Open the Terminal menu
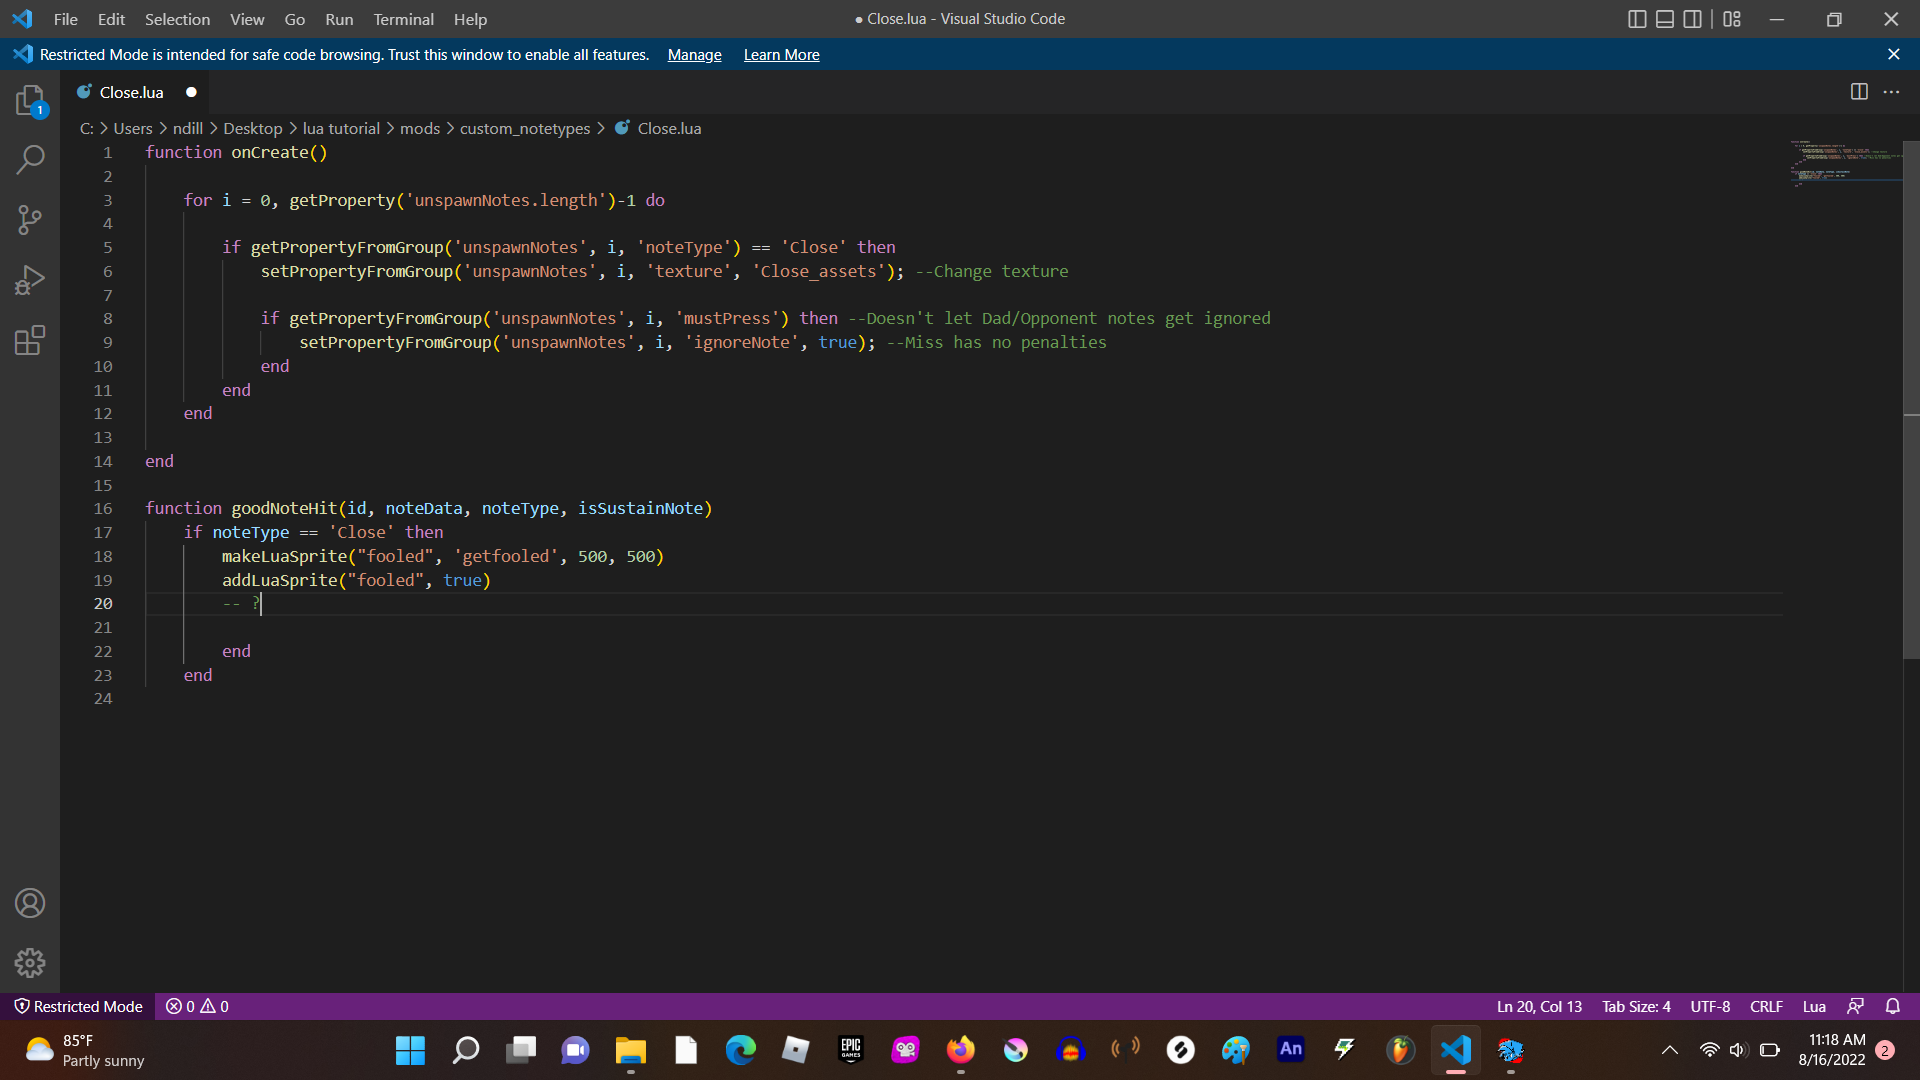Screen dimensions: 1920x1080 point(403,19)
